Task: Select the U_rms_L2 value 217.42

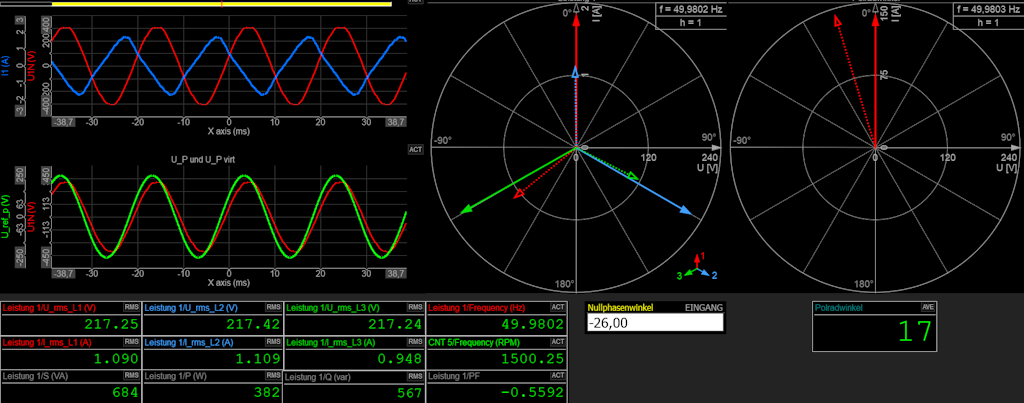Action: (x=253, y=324)
